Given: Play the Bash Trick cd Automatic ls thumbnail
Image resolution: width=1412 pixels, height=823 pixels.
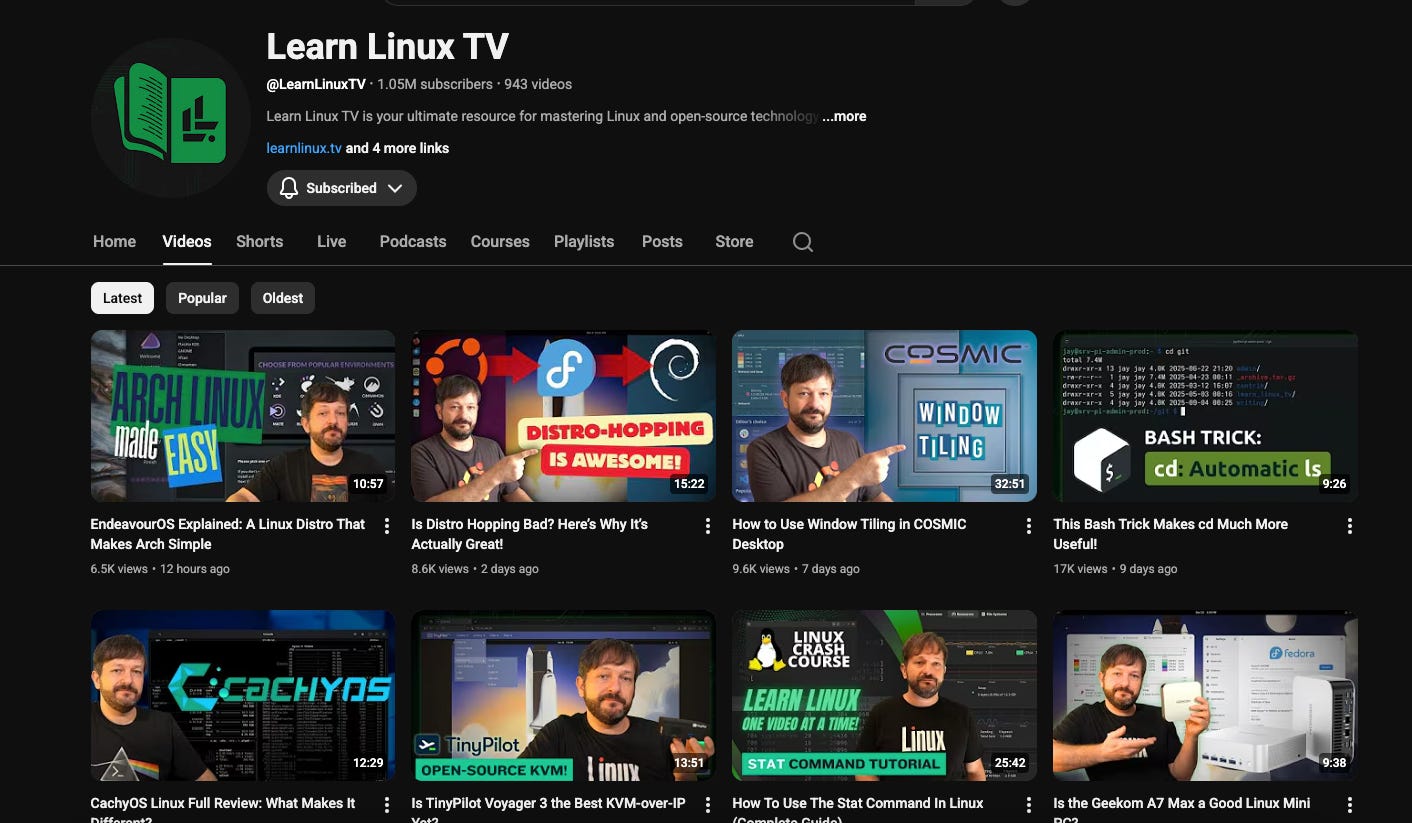Looking at the screenshot, I should [1206, 416].
